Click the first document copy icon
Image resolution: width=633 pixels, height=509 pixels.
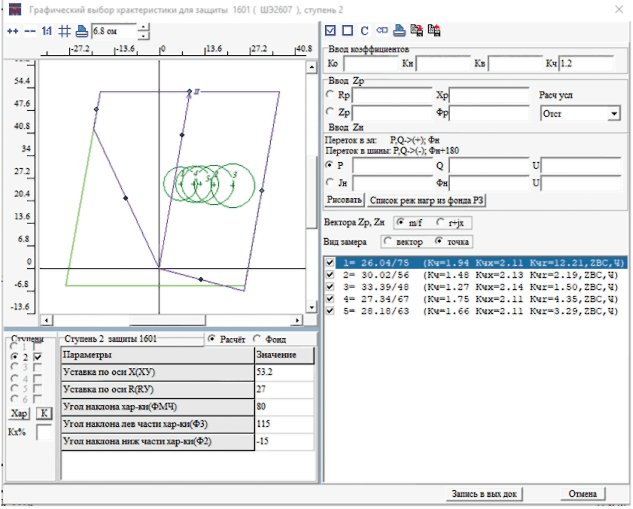click(x=417, y=30)
